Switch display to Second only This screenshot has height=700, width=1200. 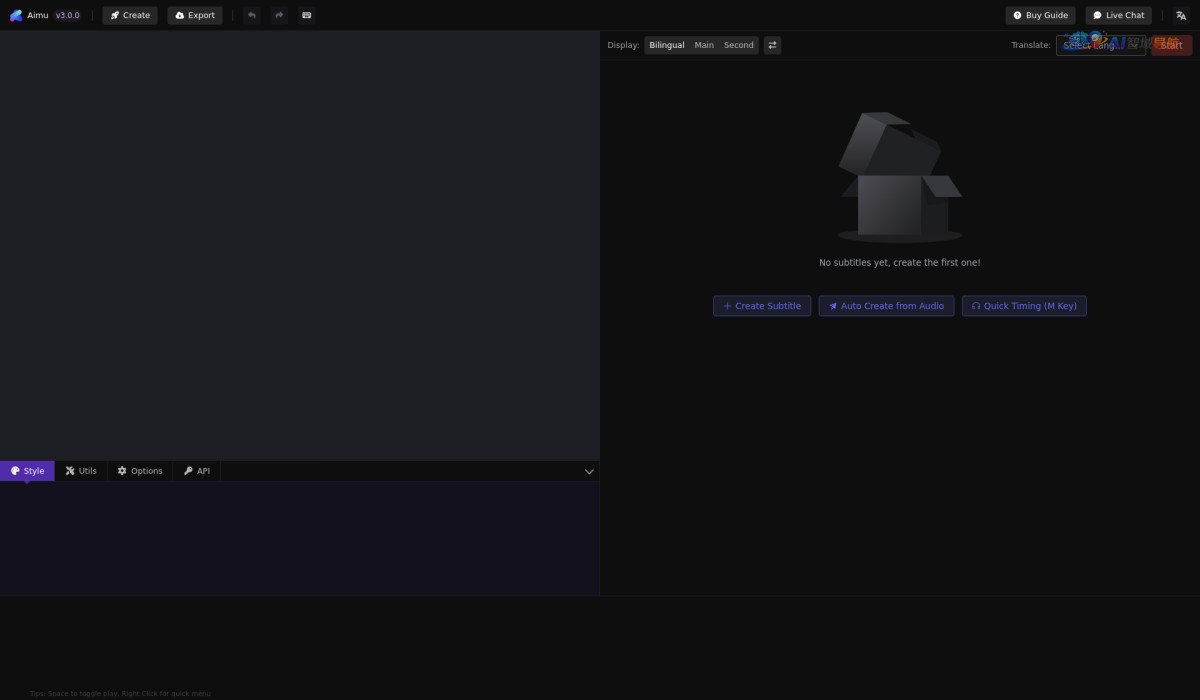tap(739, 45)
